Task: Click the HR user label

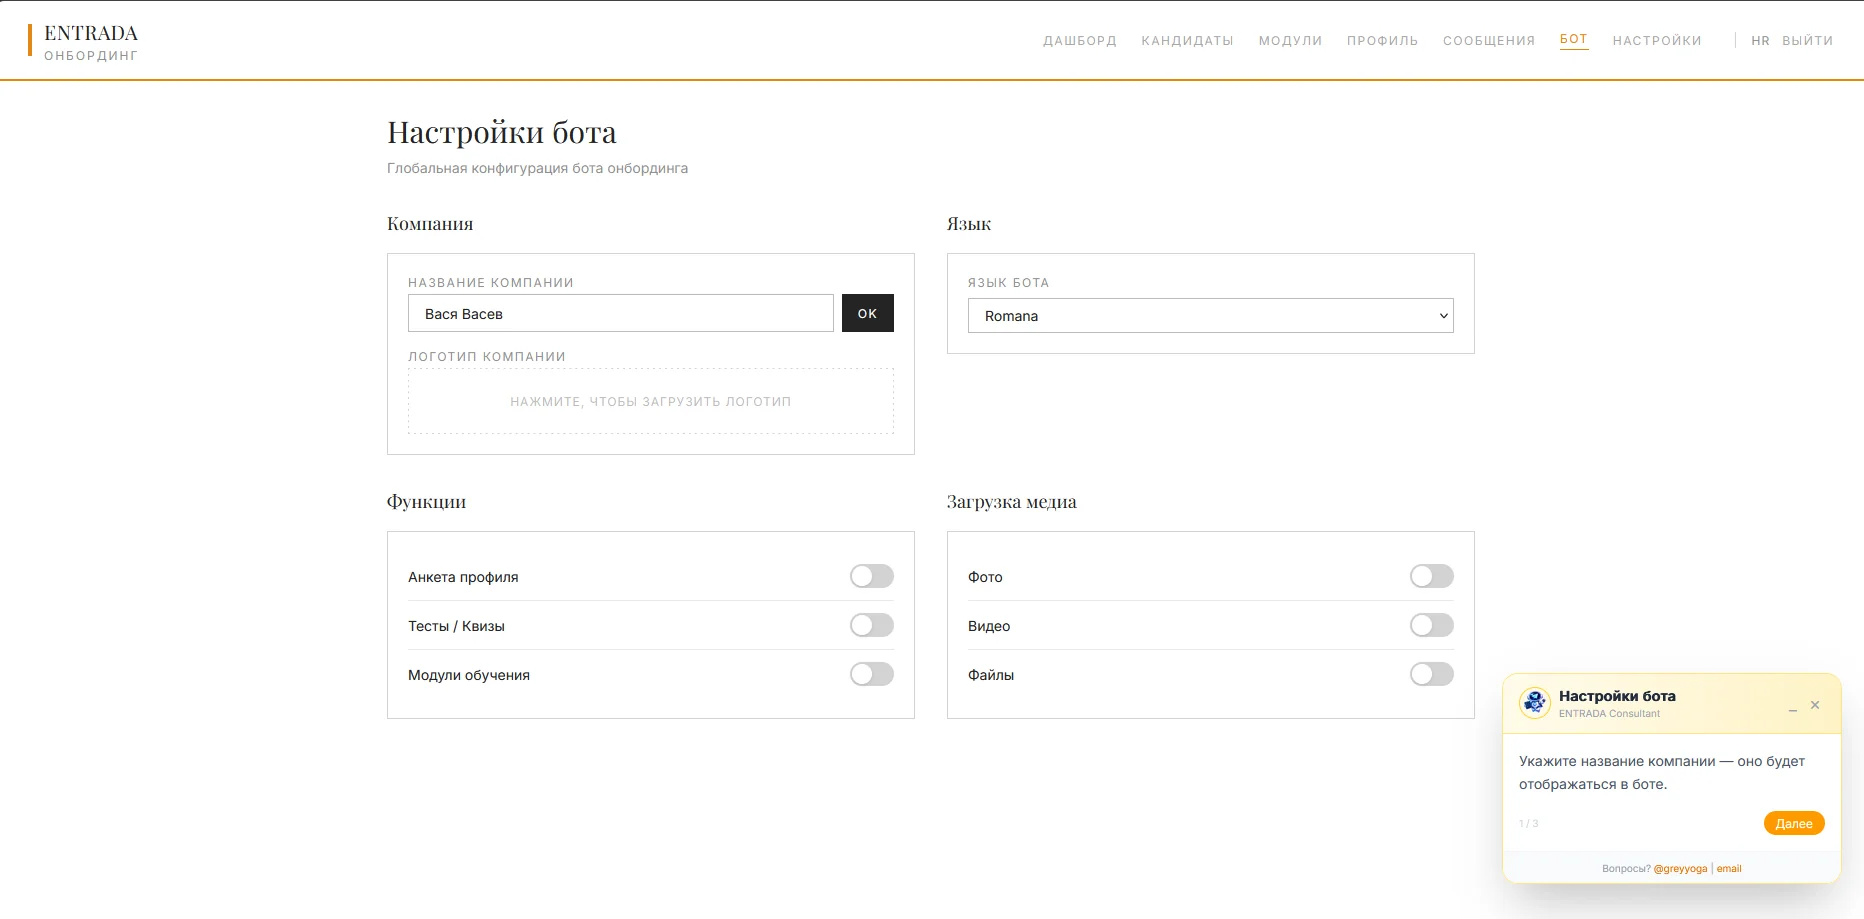Action: coord(1761,41)
